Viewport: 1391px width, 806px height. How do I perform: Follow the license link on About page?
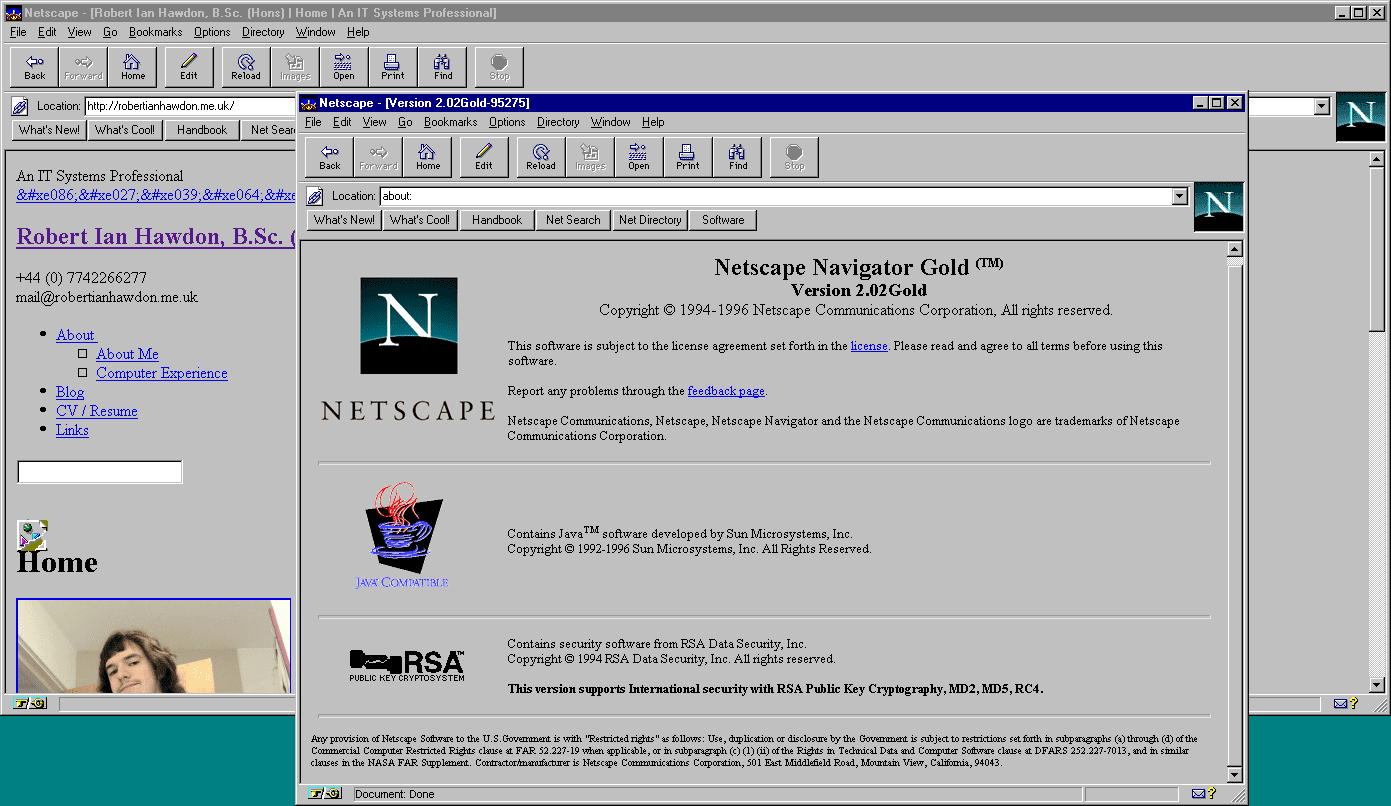[x=869, y=346]
